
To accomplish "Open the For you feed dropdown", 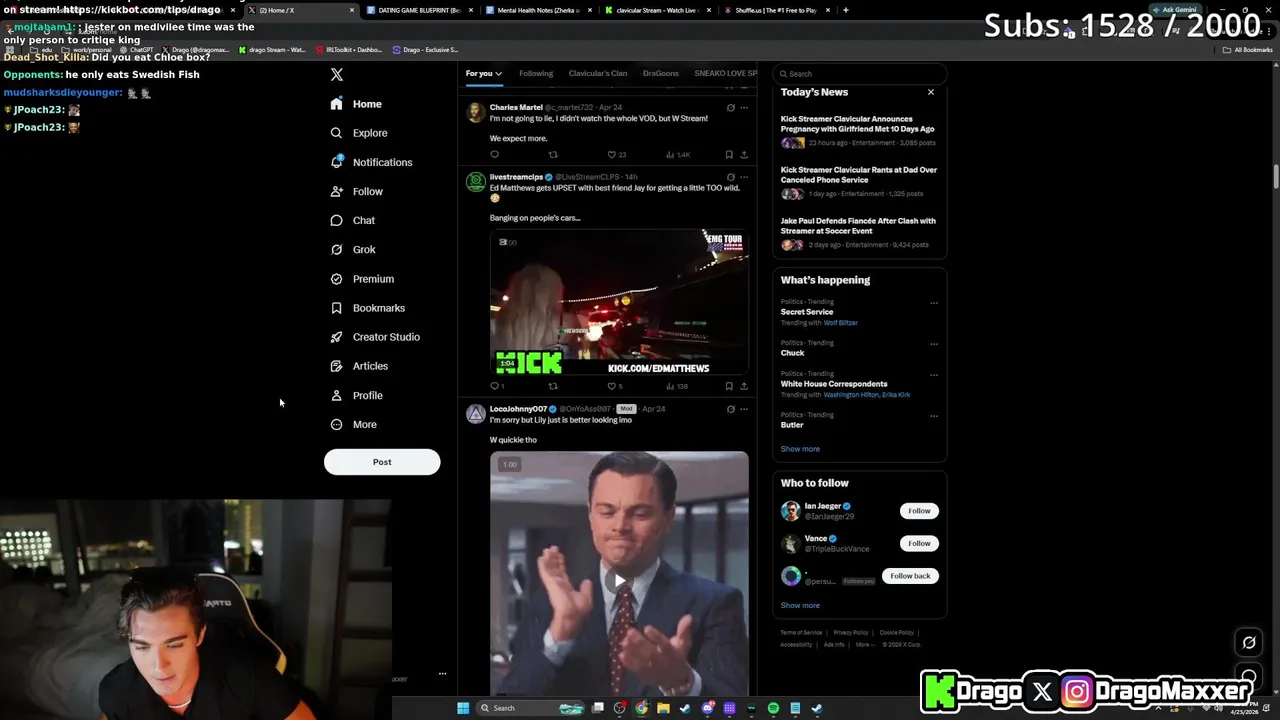I will 484,73.
